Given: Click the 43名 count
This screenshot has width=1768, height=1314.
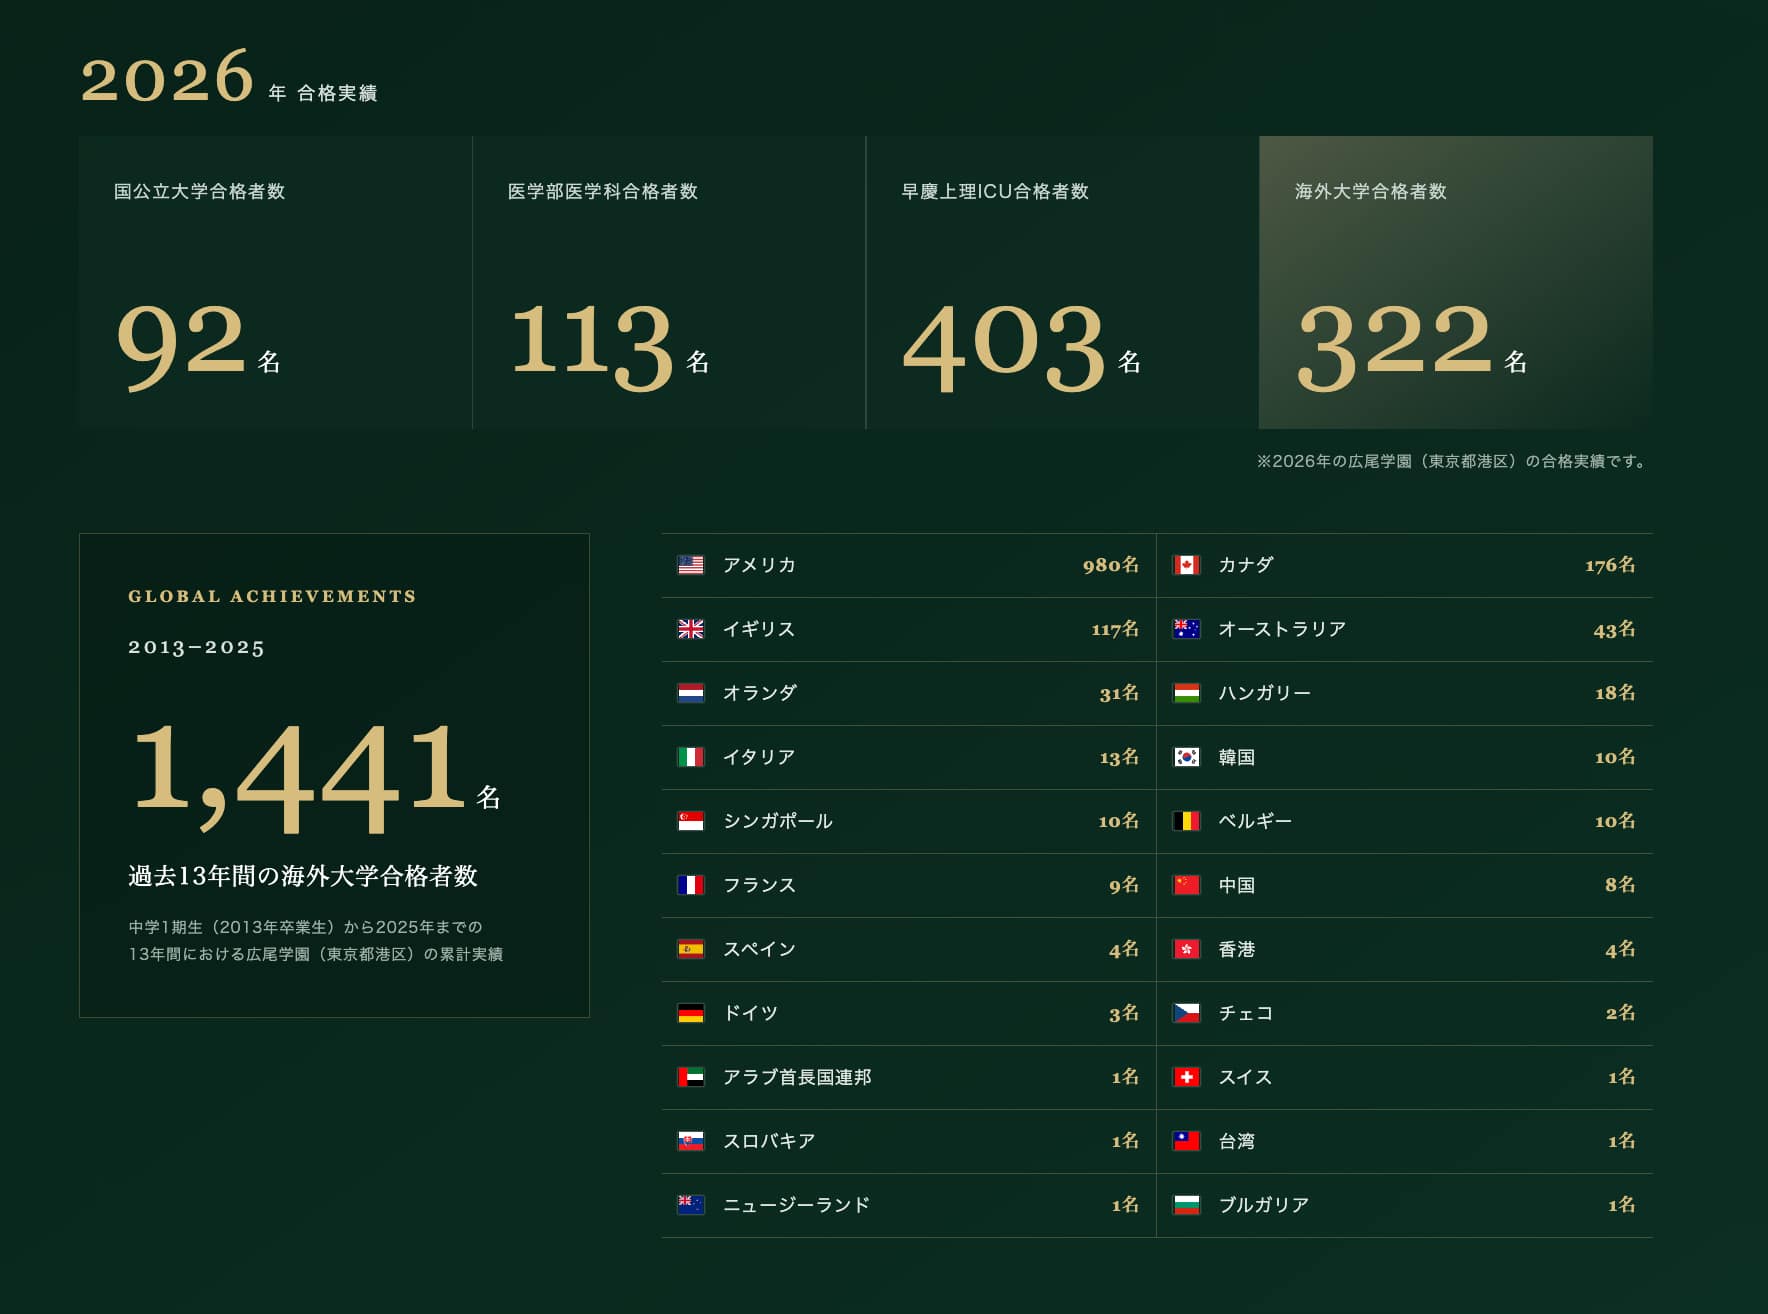Looking at the screenshot, I should click(1614, 629).
